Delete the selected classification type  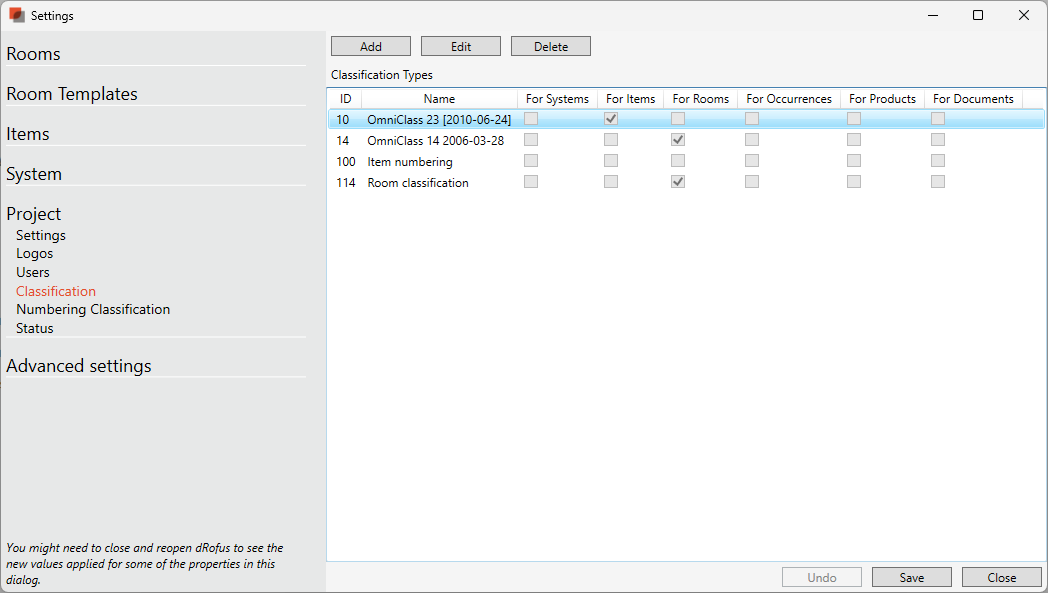[550, 47]
